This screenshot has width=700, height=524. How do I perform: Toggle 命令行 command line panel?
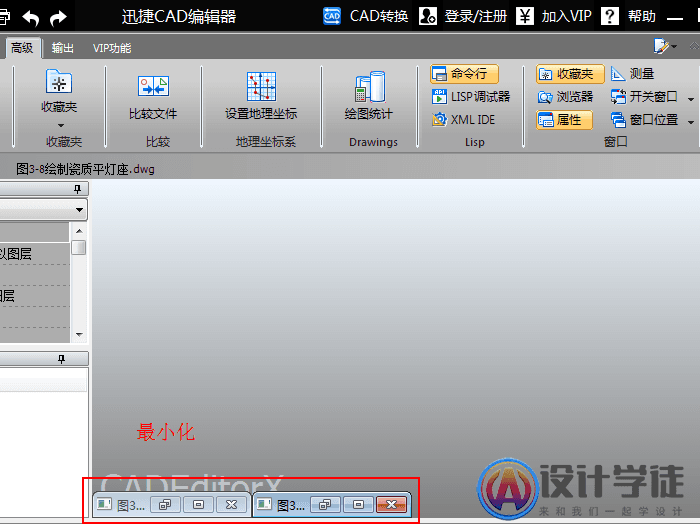tap(464, 74)
